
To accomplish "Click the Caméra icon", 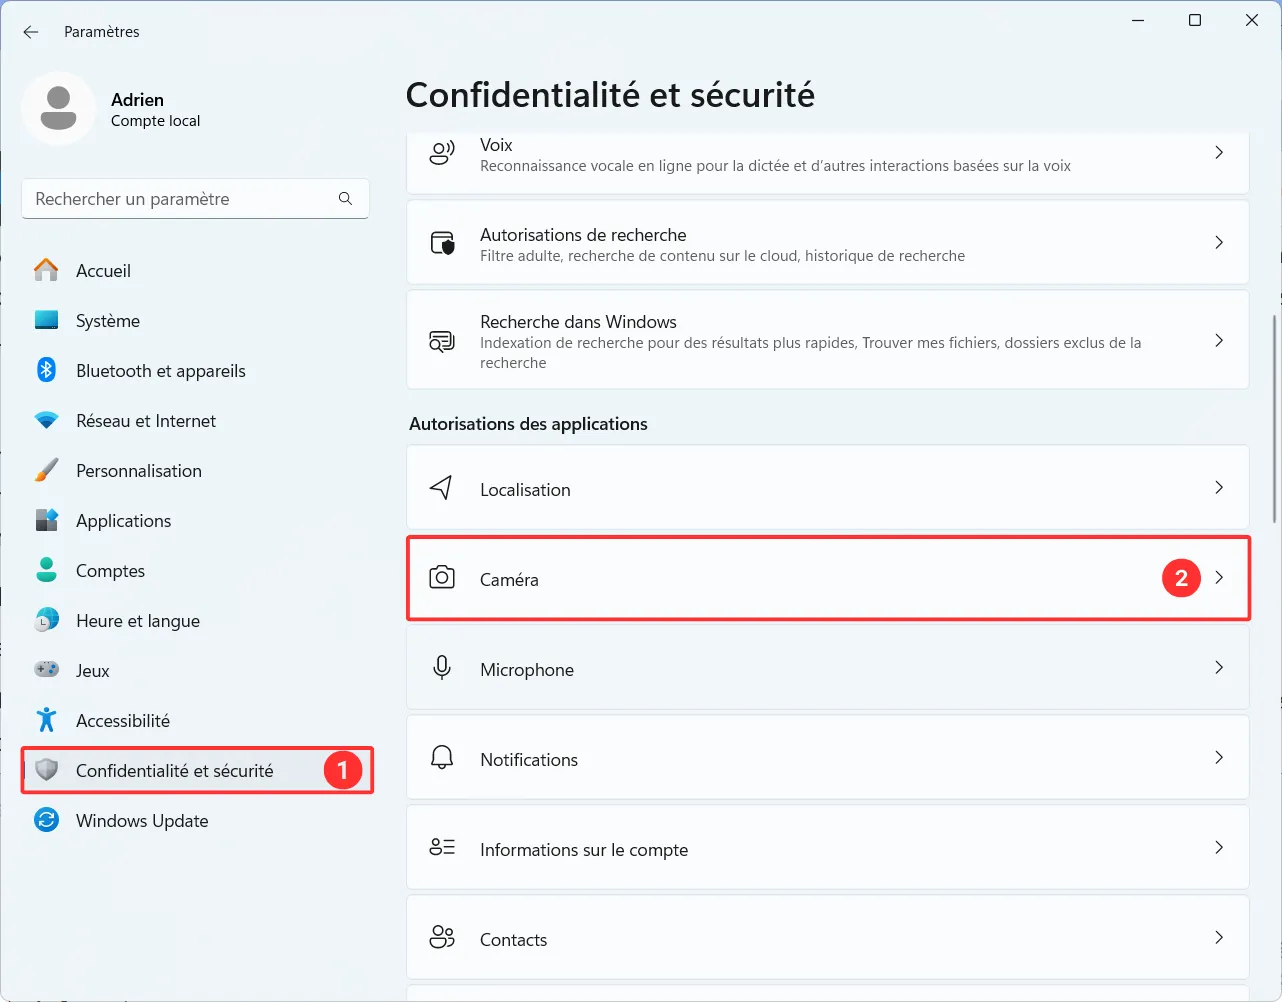I will 442,577.
